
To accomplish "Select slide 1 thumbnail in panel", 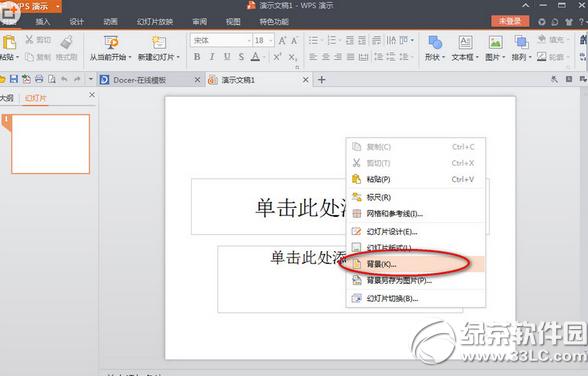I will point(51,144).
